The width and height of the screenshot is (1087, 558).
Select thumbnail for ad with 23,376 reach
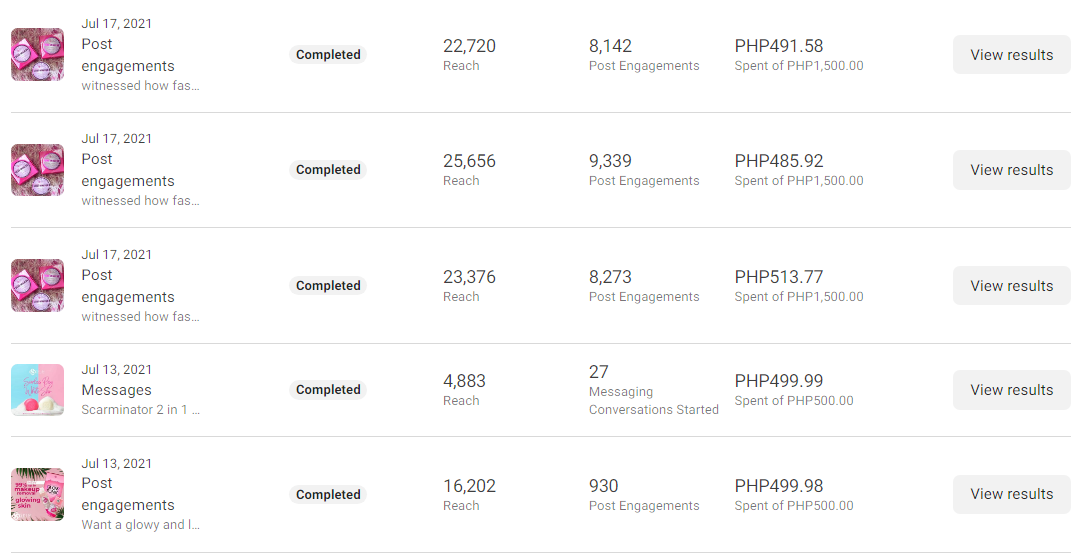37,285
